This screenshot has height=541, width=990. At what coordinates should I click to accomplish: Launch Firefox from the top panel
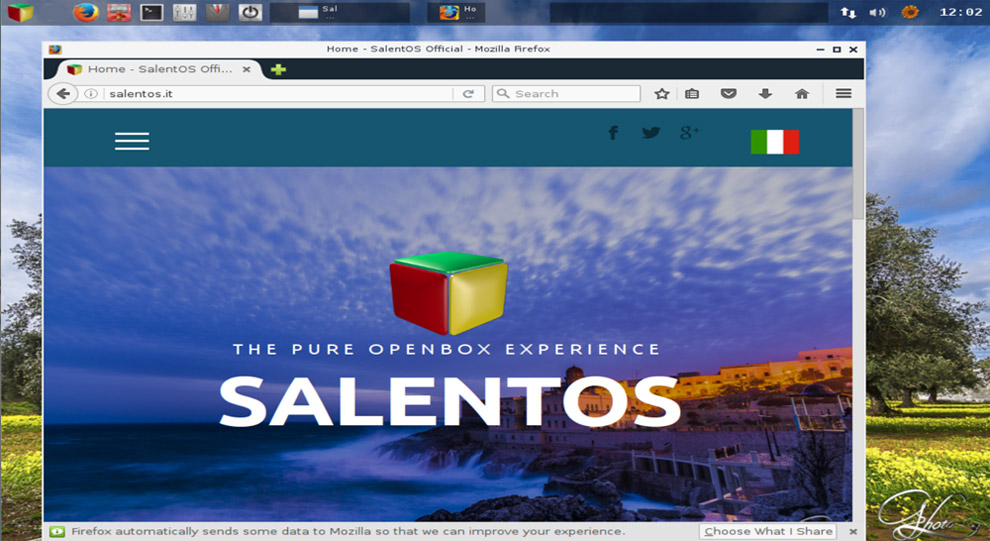[86, 12]
